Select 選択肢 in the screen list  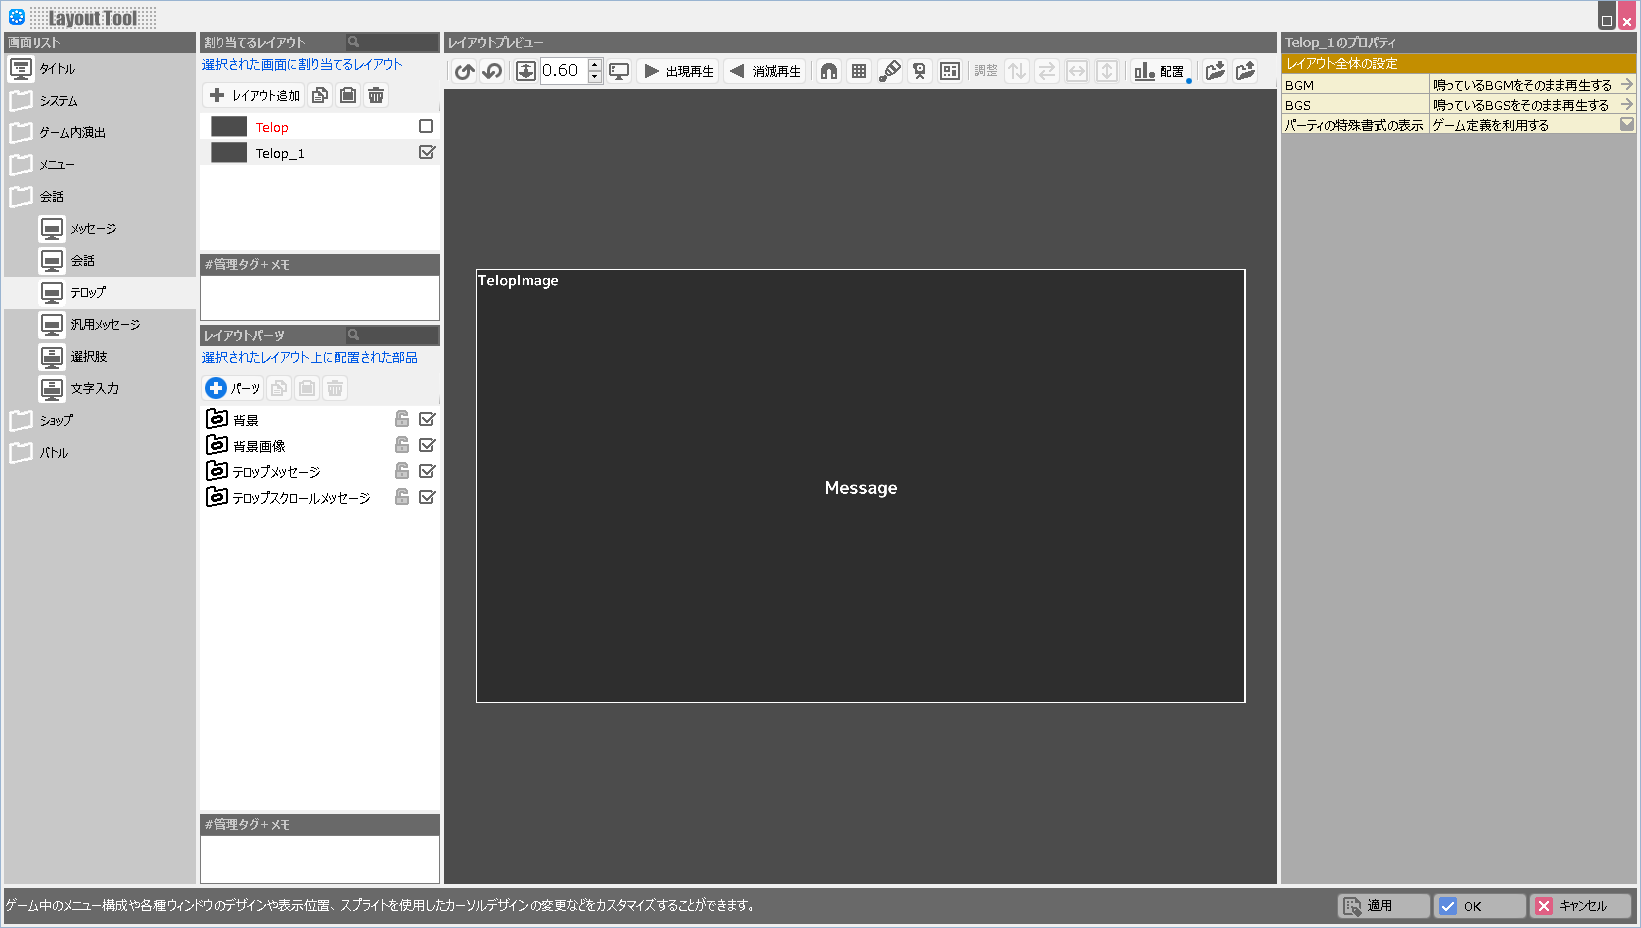tap(88, 357)
